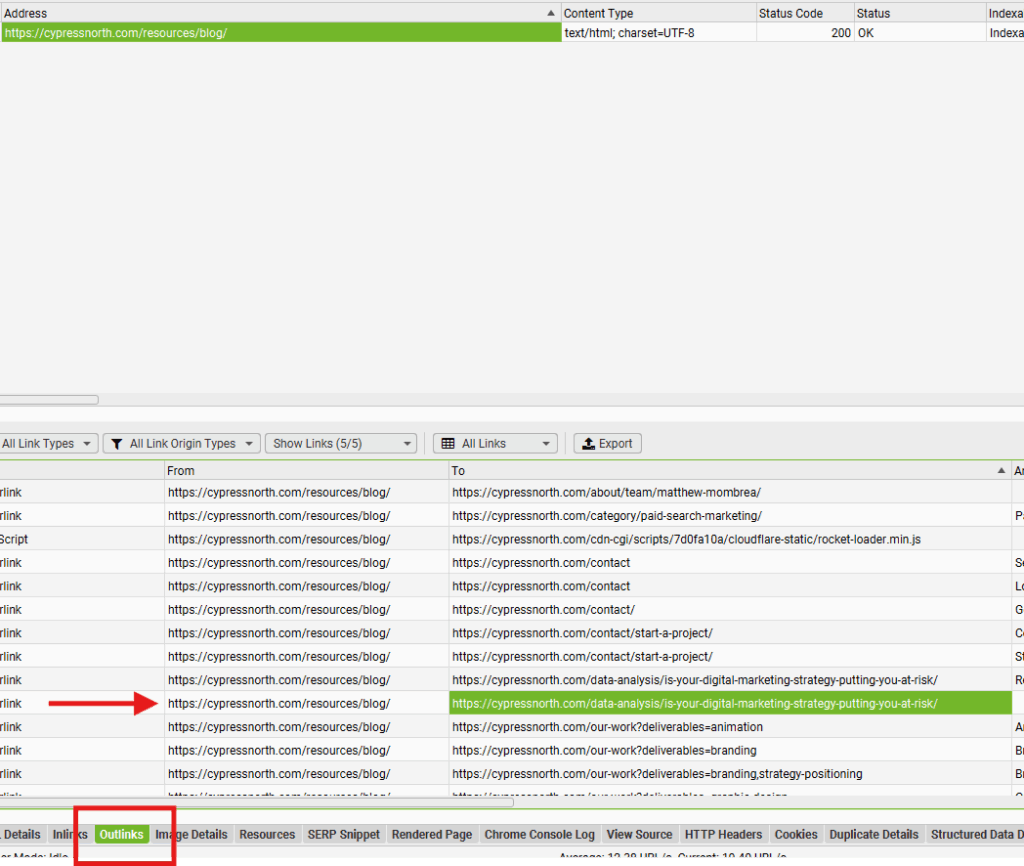Open the All Links dropdown
This screenshot has height=866, width=1024.
pyautogui.click(x=495, y=443)
